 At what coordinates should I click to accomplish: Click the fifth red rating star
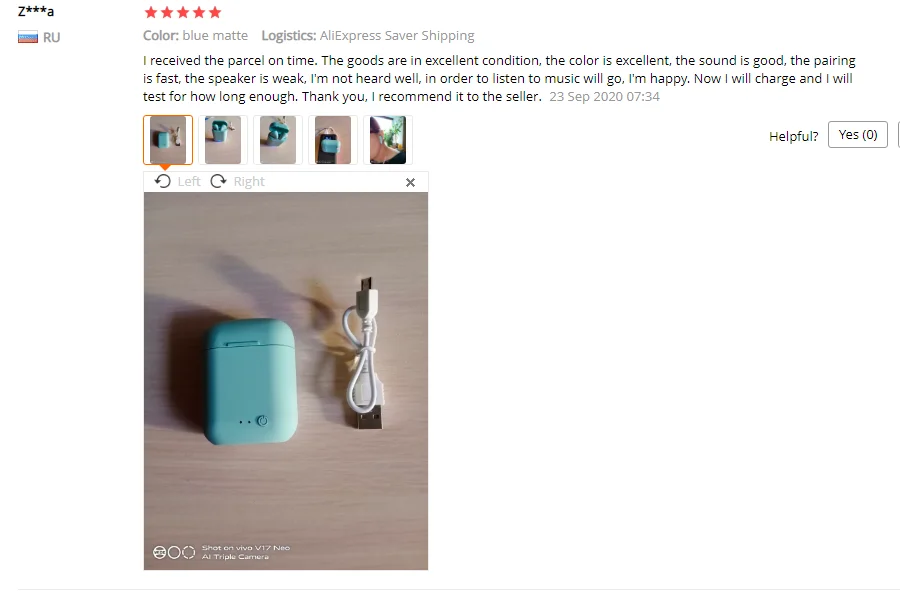(x=215, y=12)
